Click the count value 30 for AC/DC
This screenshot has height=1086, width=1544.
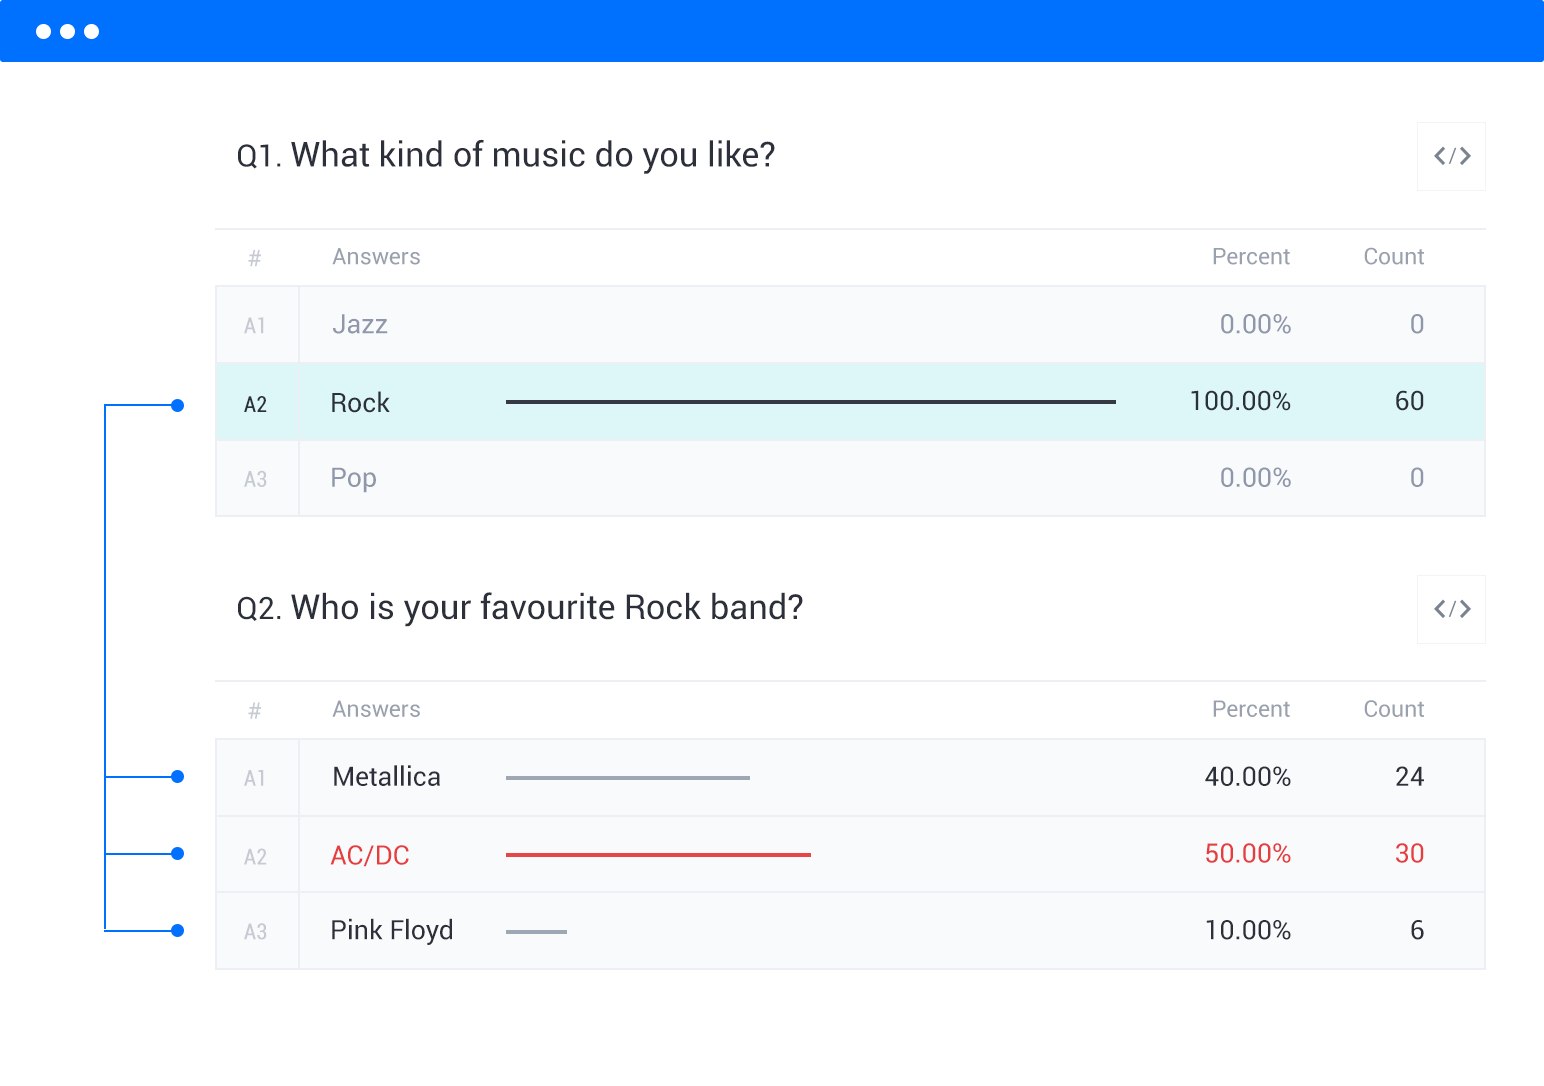pos(1410,854)
